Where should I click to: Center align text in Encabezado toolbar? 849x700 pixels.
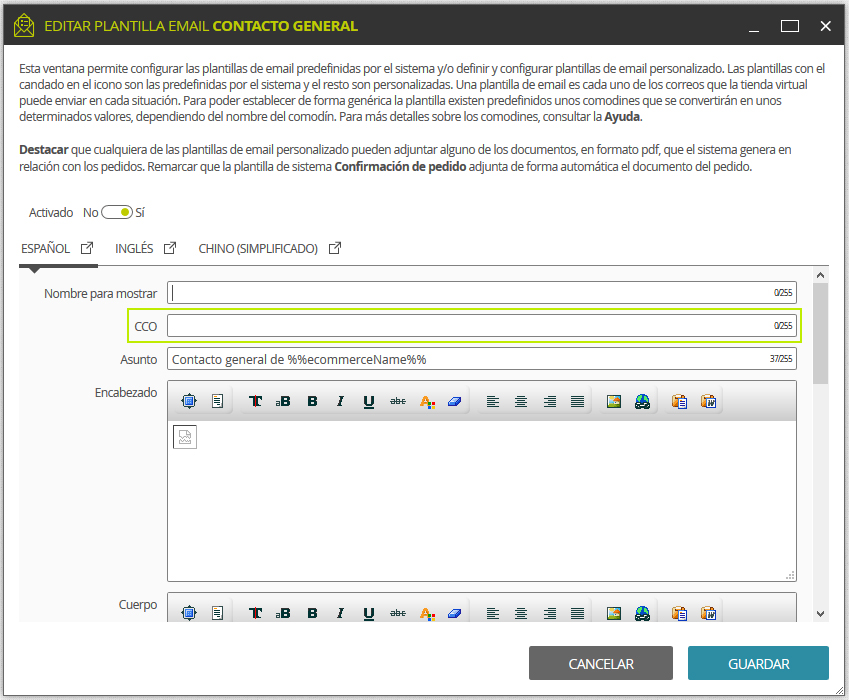[521, 401]
